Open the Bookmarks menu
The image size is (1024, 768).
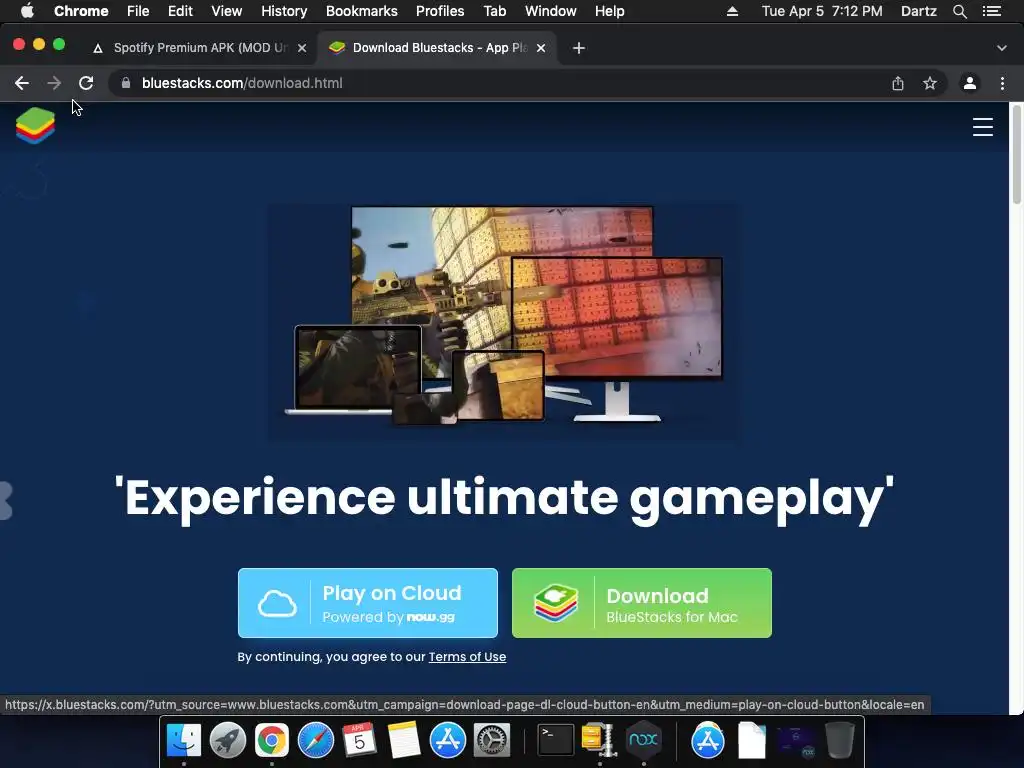[x=361, y=11]
